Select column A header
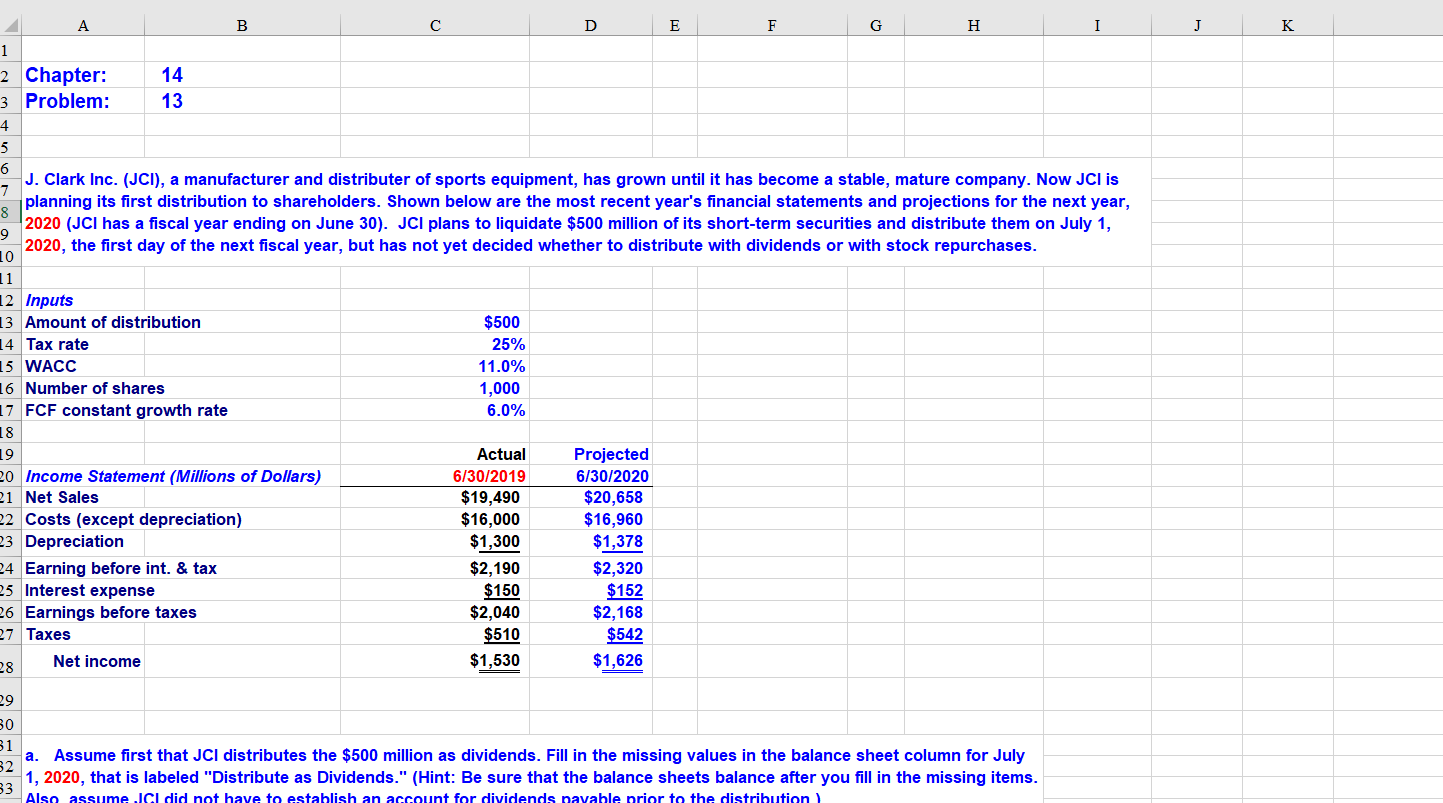Screen dimensions: 1443x803 pyautogui.click(x=82, y=26)
